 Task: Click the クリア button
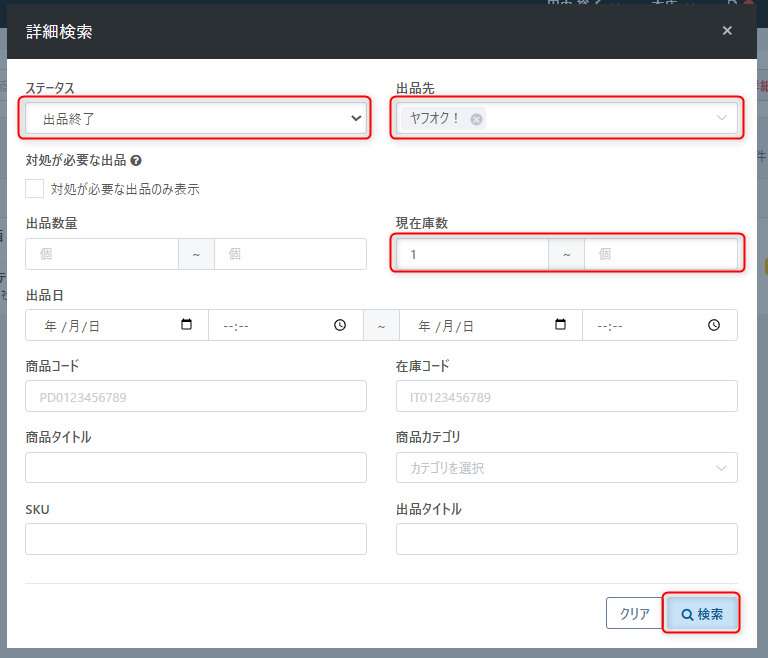[x=635, y=613]
